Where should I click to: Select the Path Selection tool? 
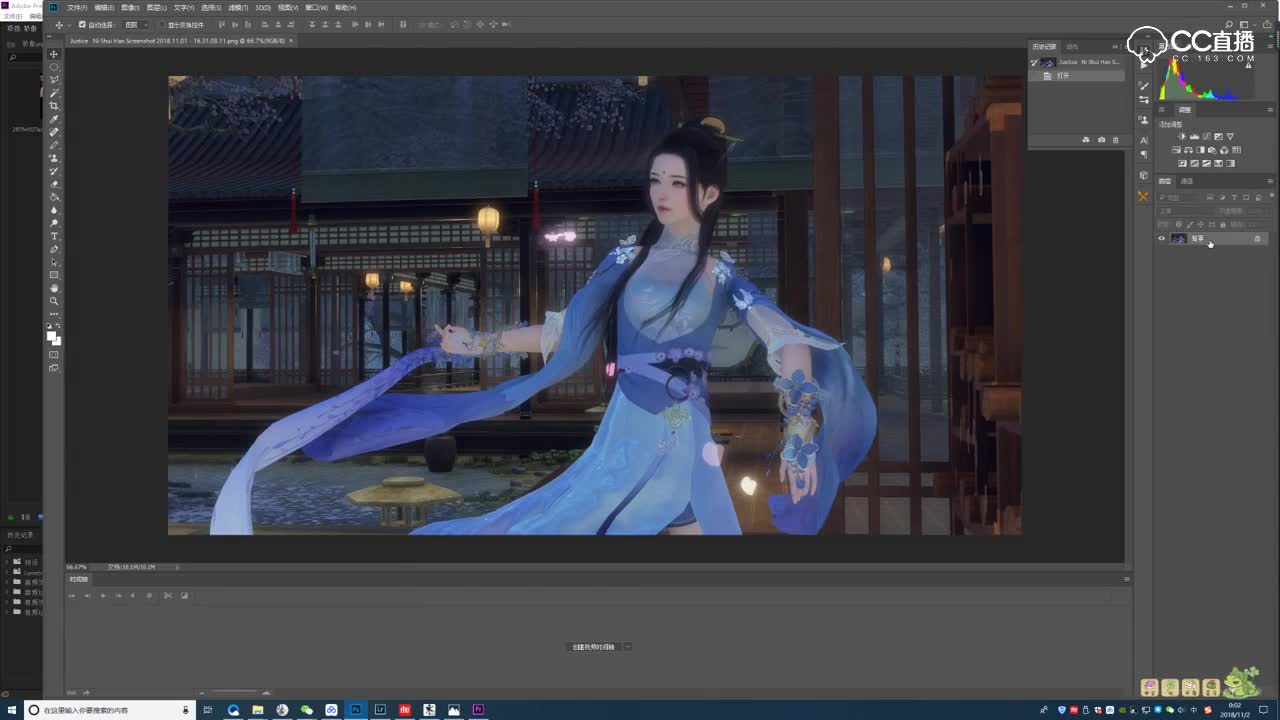(54, 262)
